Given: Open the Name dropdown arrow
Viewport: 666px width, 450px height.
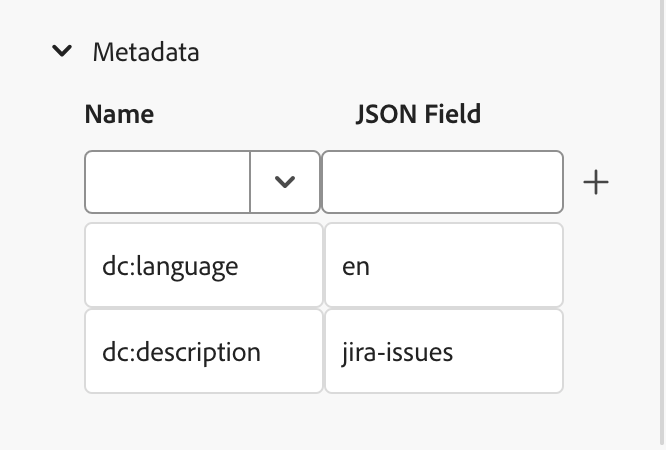Looking at the screenshot, I should click(x=285, y=182).
